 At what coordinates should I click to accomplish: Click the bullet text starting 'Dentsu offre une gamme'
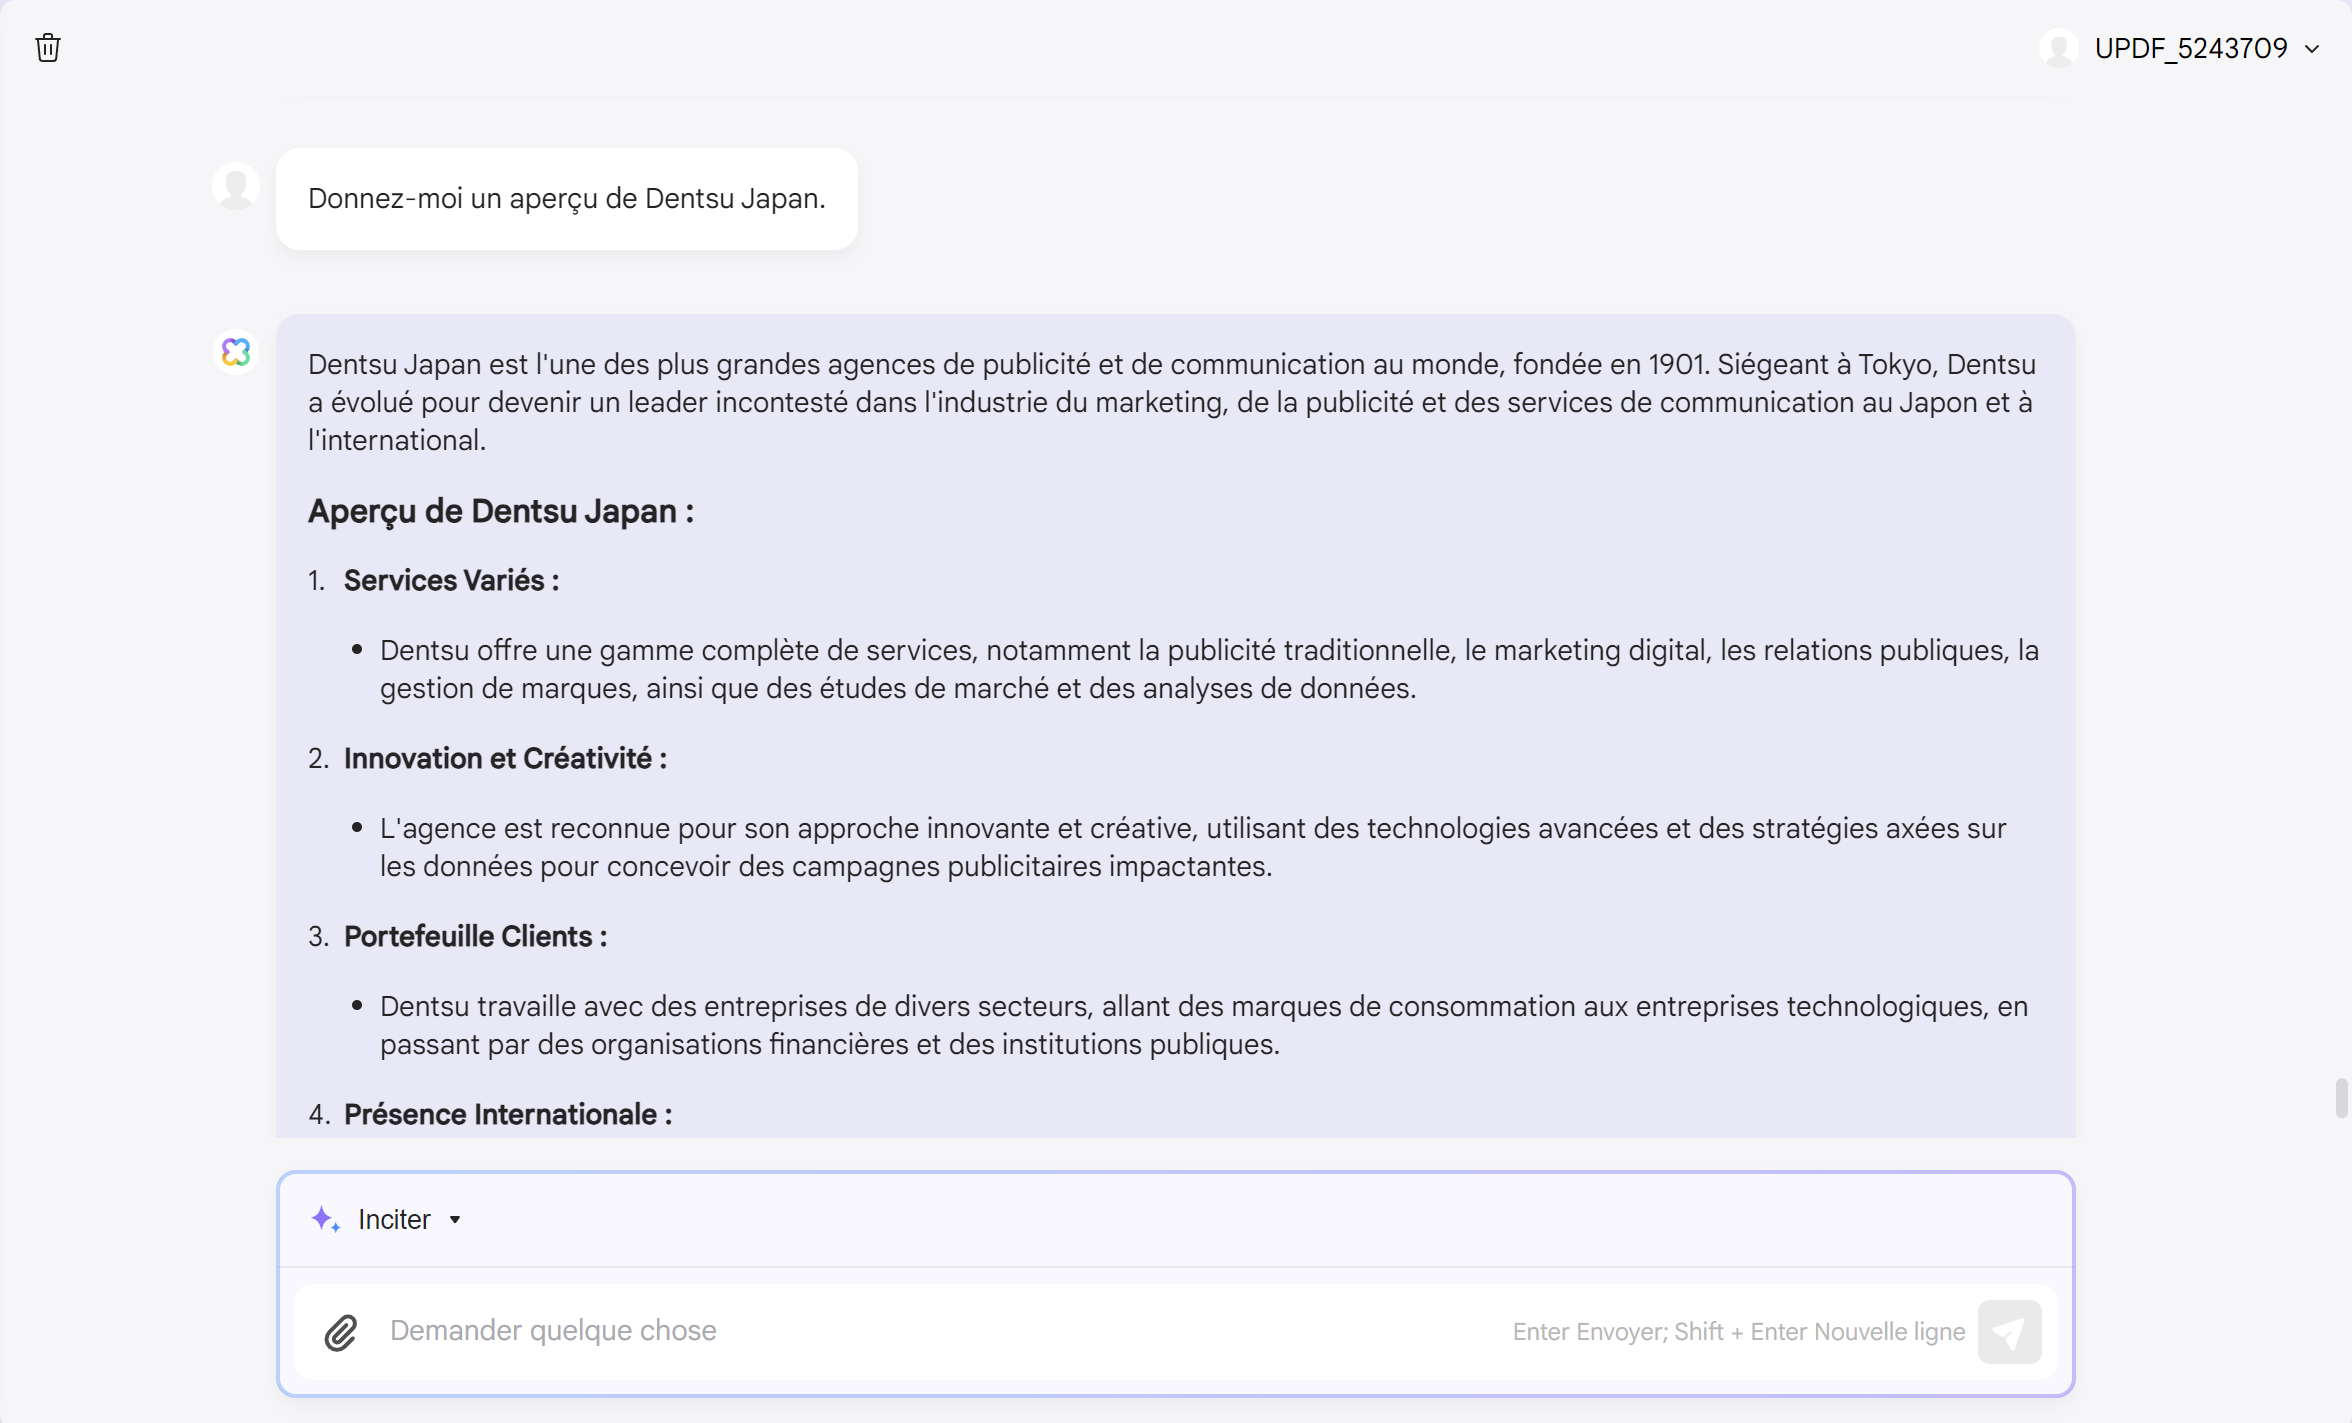[1209, 669]
